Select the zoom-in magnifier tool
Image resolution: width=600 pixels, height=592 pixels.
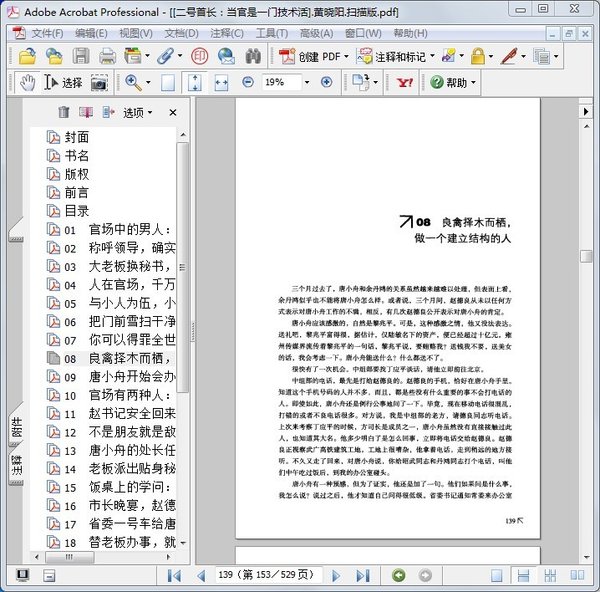point(133,82)
